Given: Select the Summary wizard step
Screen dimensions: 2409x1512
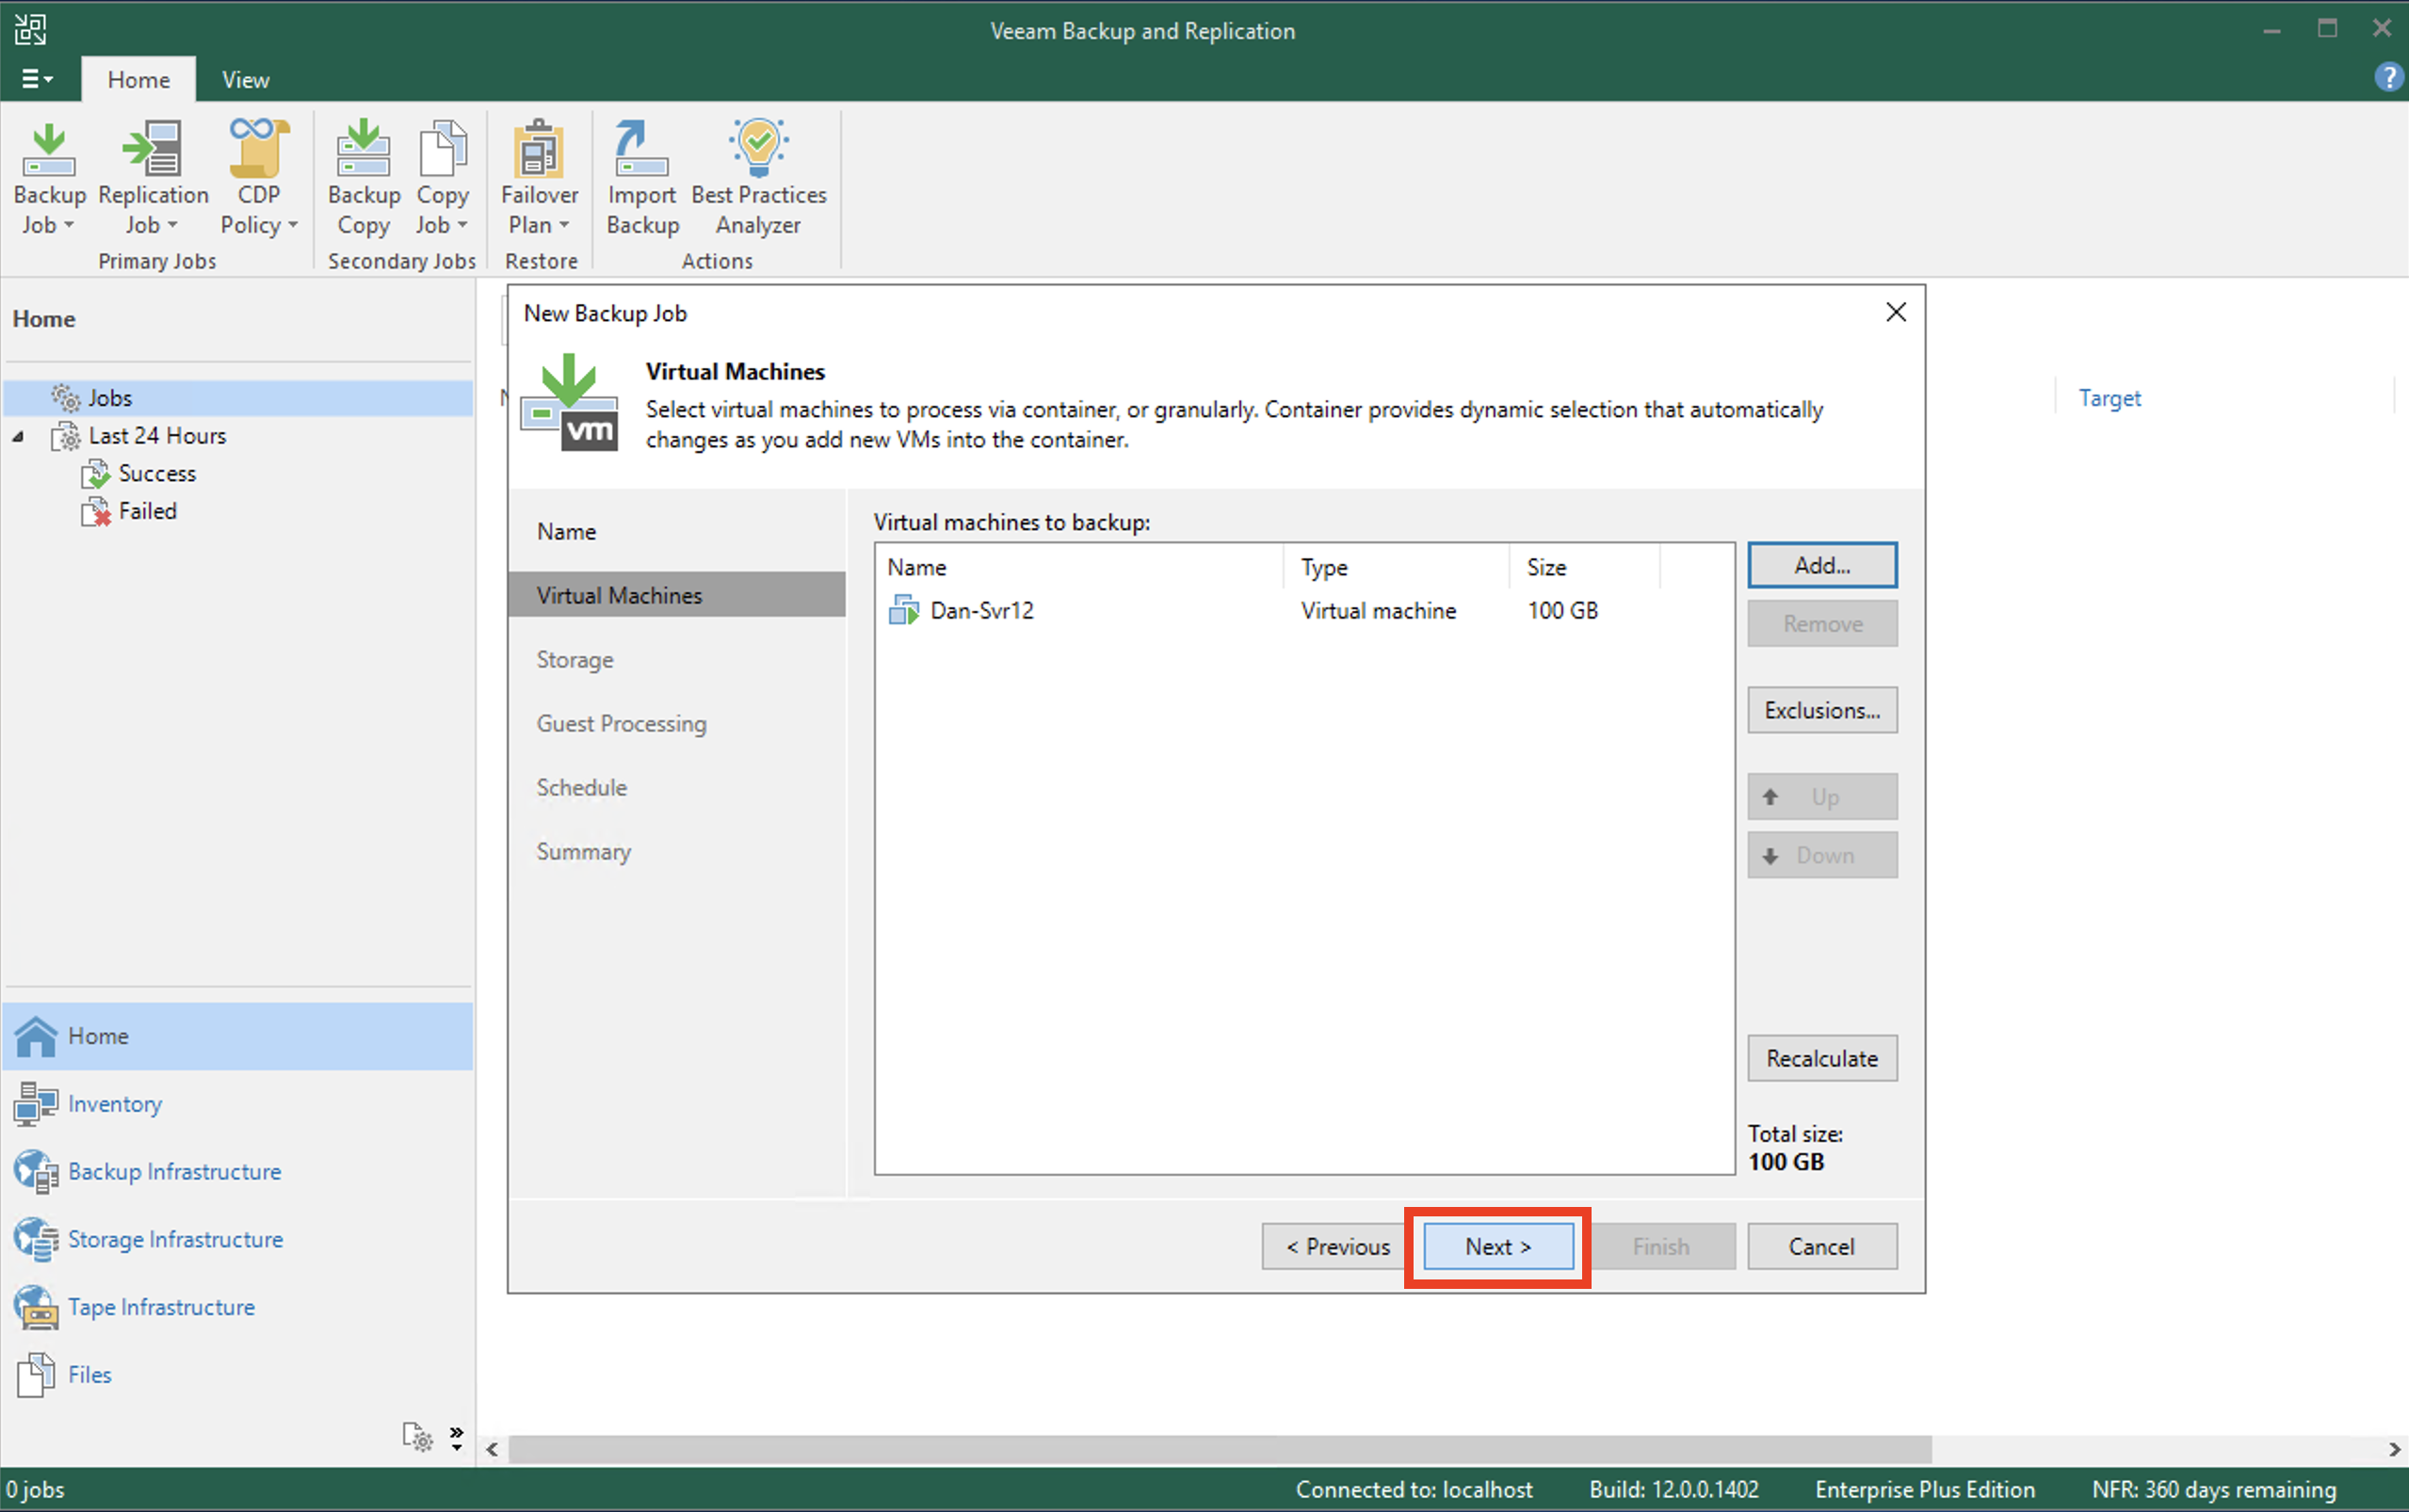Looking at the screenshot, I should point(677,851).
